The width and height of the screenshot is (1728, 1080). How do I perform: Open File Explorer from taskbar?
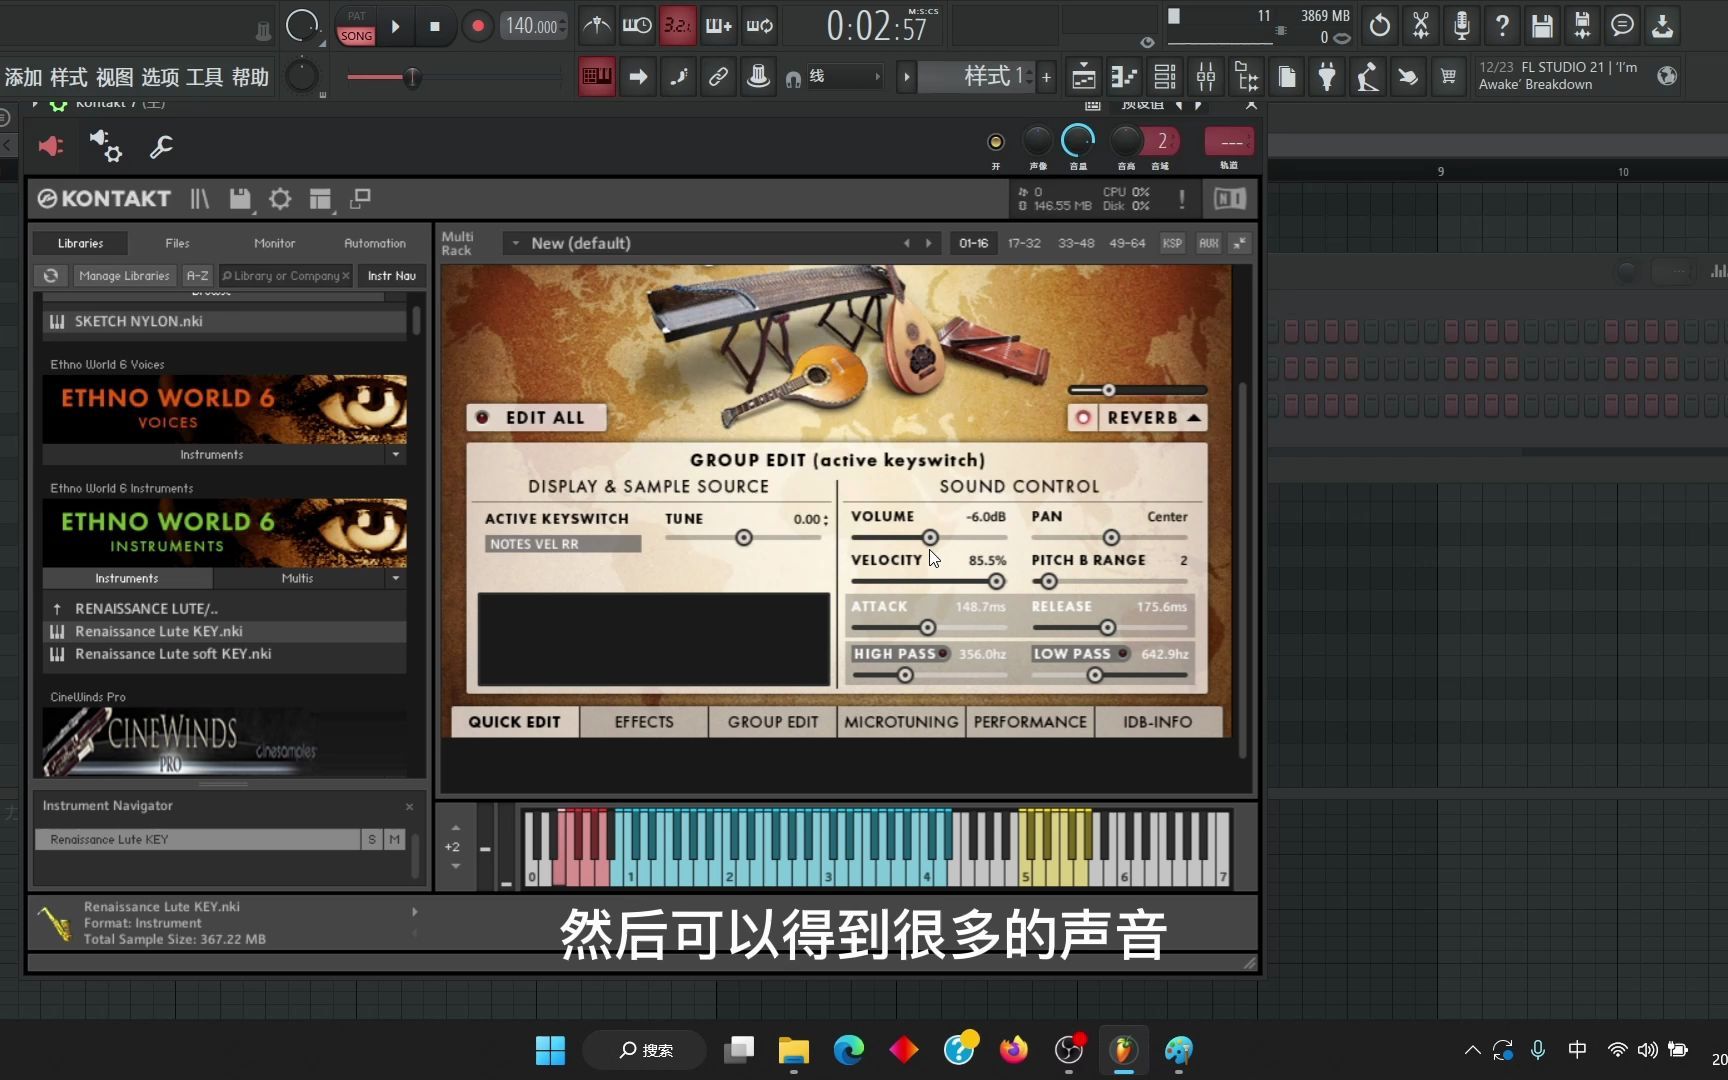tap(794, 1050)
